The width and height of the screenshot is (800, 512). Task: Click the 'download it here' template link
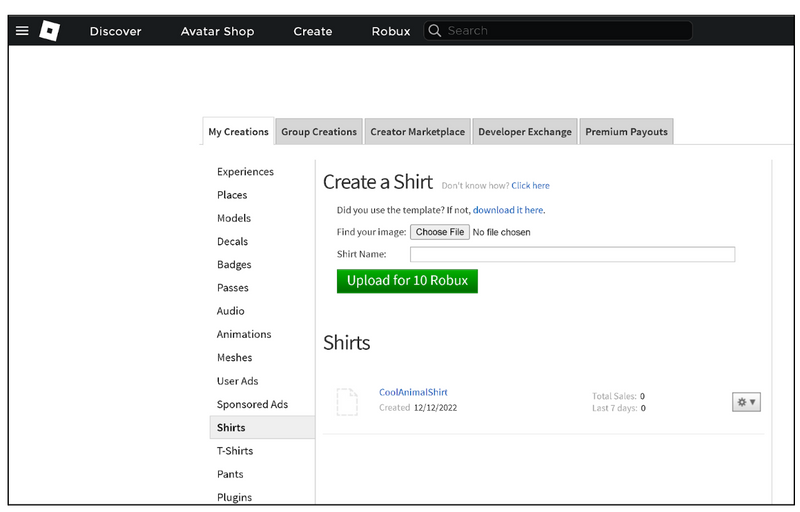(x=508, y=210)
